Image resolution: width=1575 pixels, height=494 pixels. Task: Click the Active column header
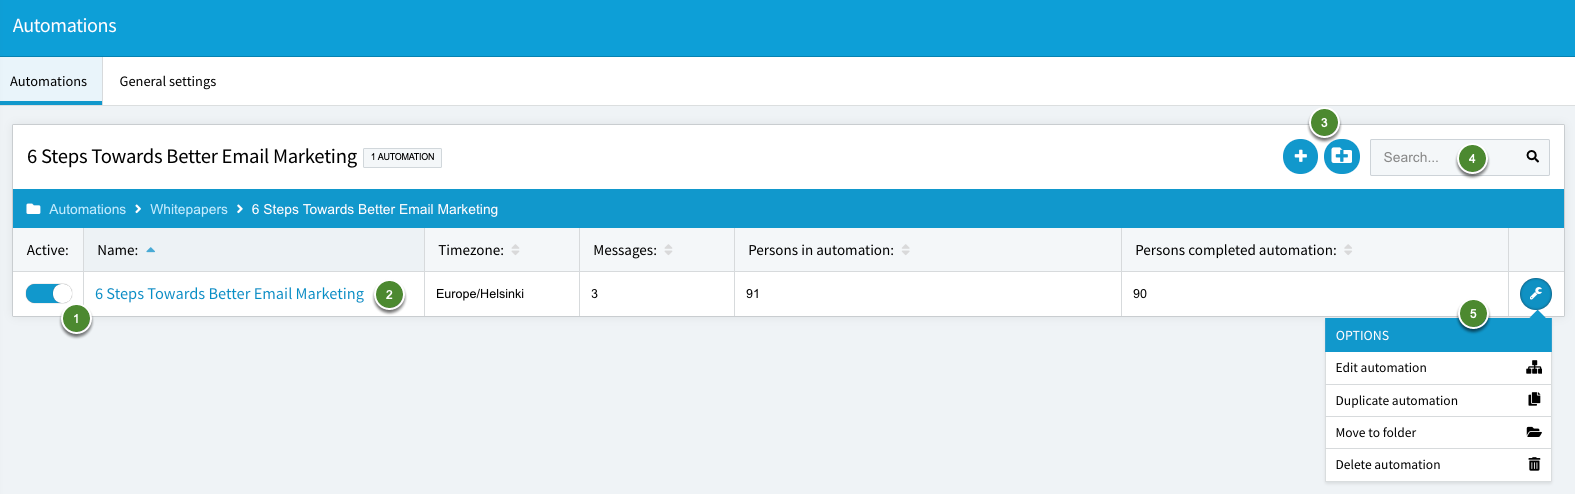click(x=48, y=250)
